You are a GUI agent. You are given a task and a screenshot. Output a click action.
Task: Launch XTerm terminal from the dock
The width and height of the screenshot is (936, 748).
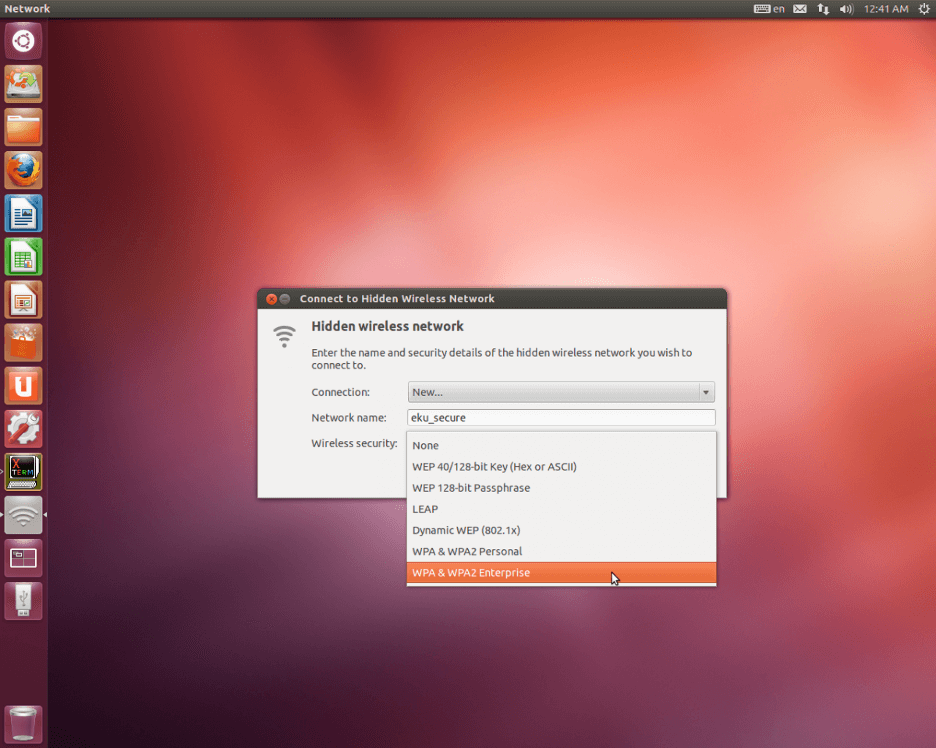click(x=23, y=471)
